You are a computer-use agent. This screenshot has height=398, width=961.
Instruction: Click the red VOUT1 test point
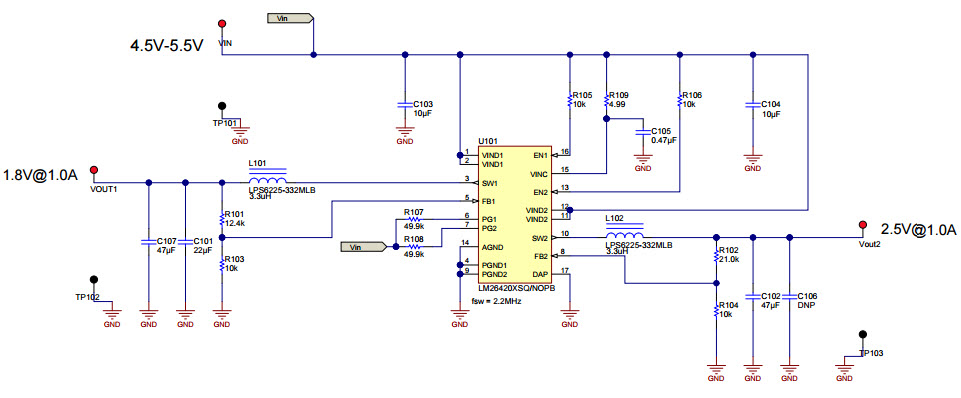click(94, 169)
